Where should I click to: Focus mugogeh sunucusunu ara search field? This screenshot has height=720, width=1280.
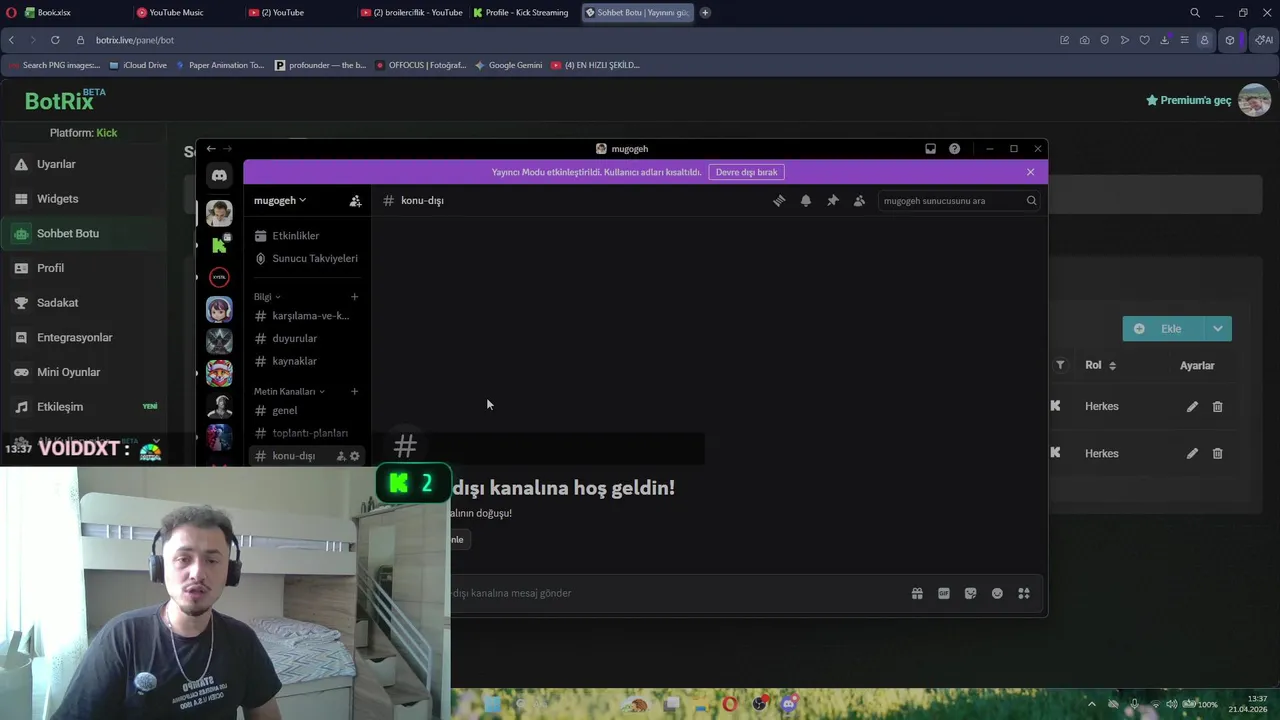pyautogui.click(x=959, y=201)
